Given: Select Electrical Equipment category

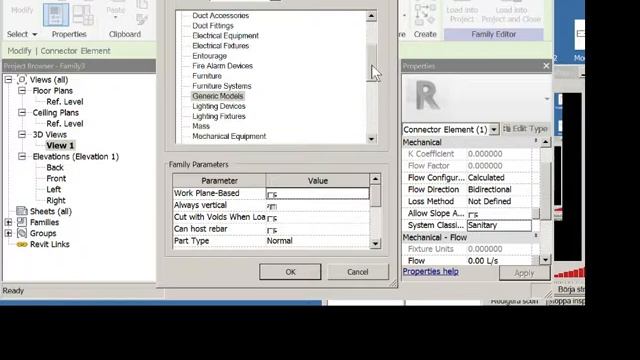Looking at the screenshot, I should (x=225, y=36).
